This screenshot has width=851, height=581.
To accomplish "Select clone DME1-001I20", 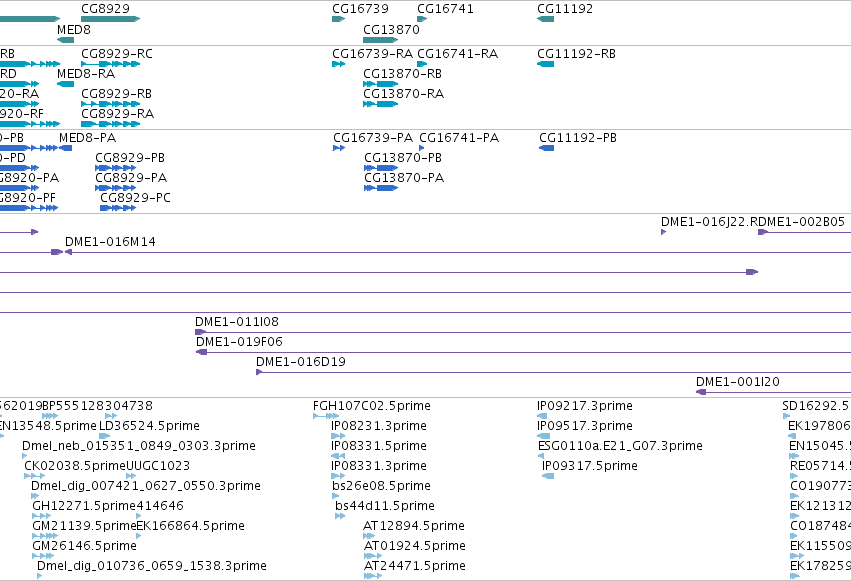I will pyautogui.click(x=773, y=392).
